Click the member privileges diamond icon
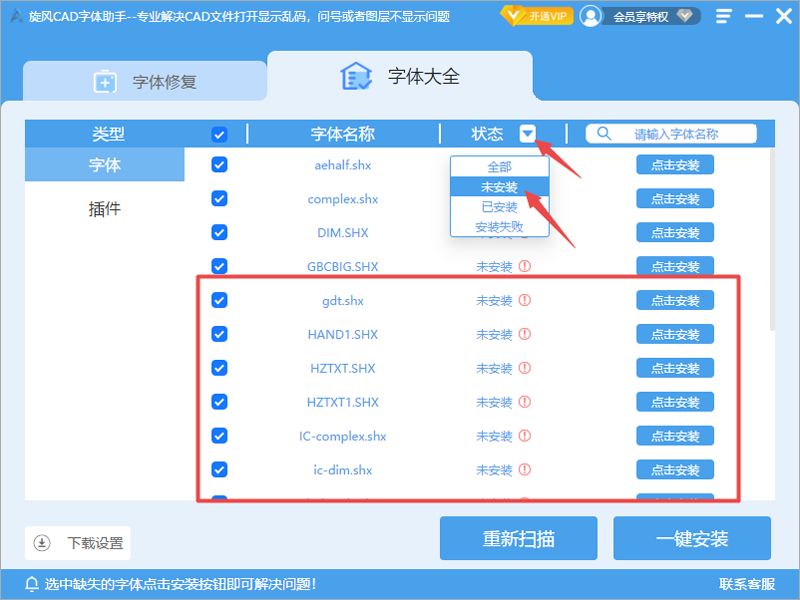The height and width of the screenshot is (600, 800). click(x=685, y=16)
